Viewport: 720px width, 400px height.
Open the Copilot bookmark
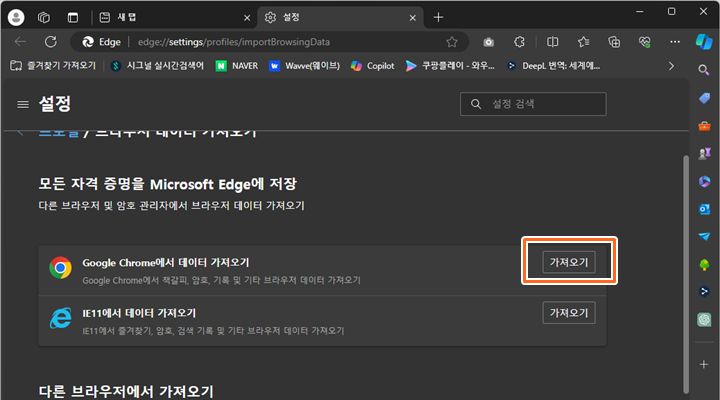click(x=372, y=66)
